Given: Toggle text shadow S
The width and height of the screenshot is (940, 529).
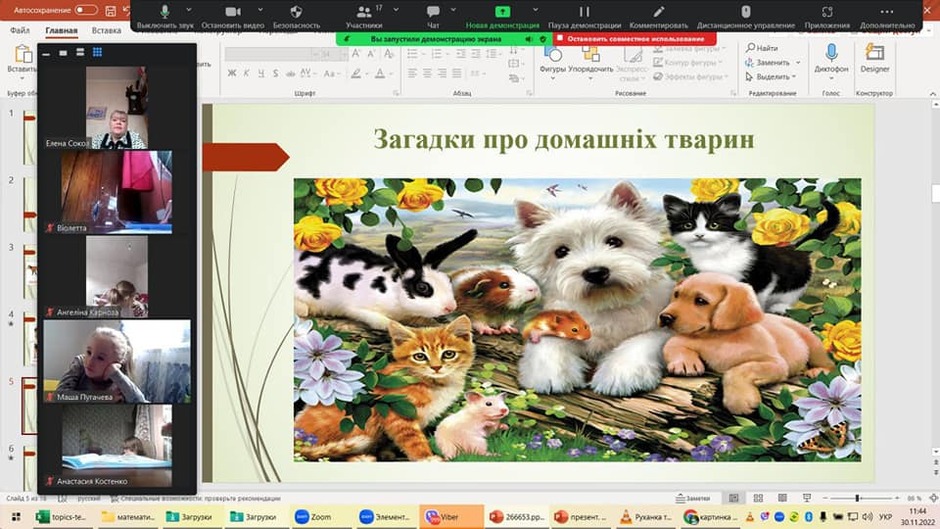Looking at the screenshot, I should (x=275, y=73).
